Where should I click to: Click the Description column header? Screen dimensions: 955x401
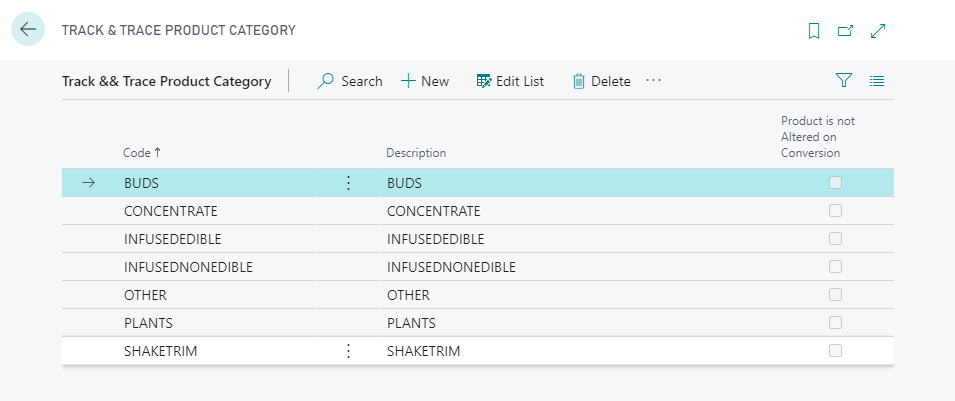point(416,153)
